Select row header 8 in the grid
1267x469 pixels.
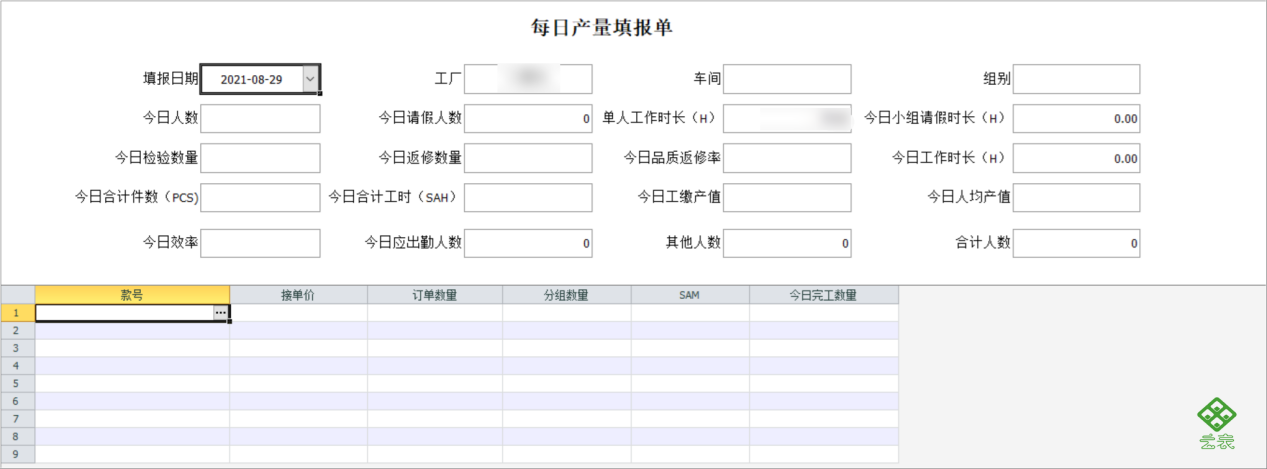17,436
